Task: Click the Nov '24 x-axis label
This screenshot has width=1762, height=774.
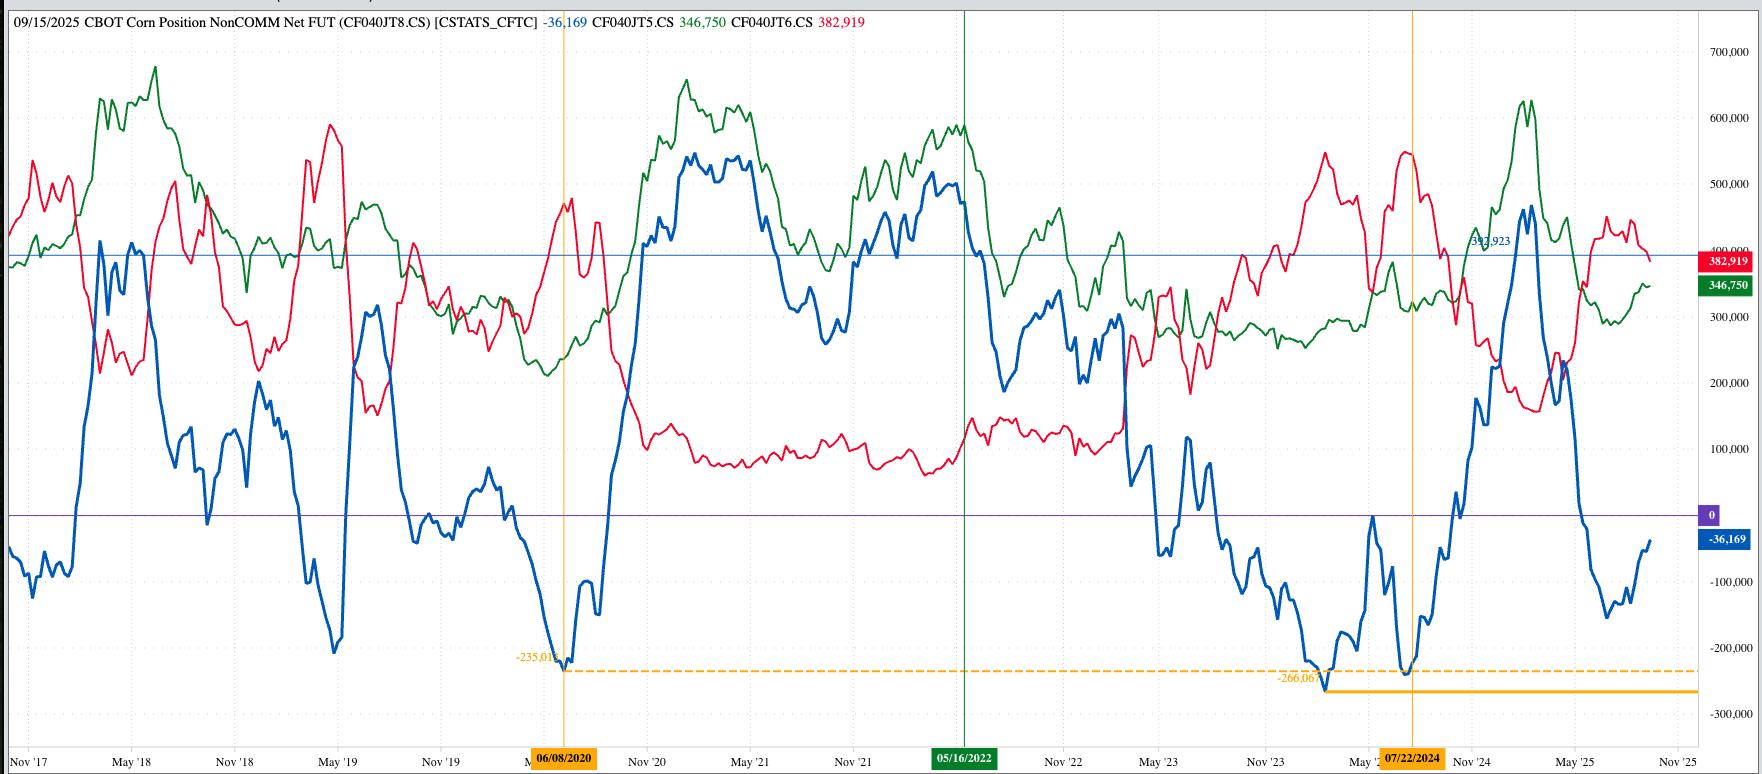Action: click(1471, 762)
